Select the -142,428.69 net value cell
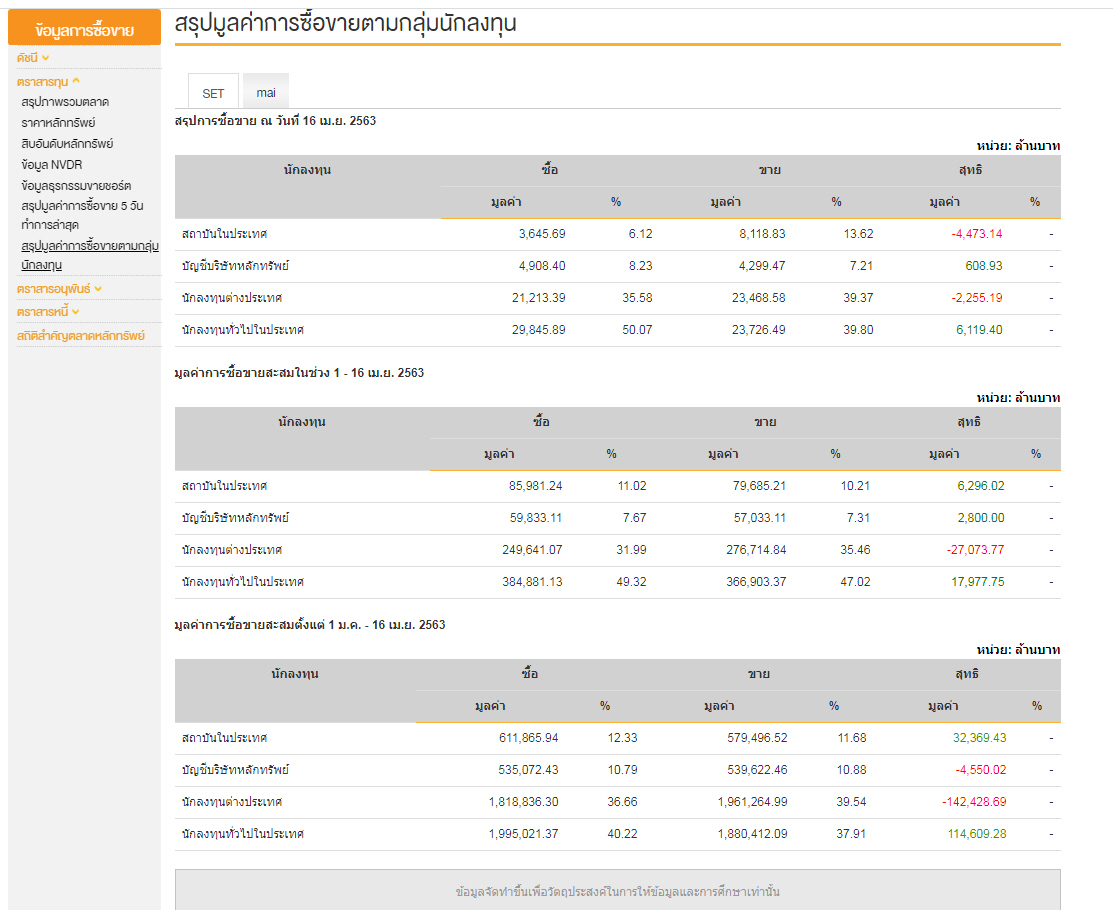The width and height of the screenshot is (1113, 910). [973, 802]
